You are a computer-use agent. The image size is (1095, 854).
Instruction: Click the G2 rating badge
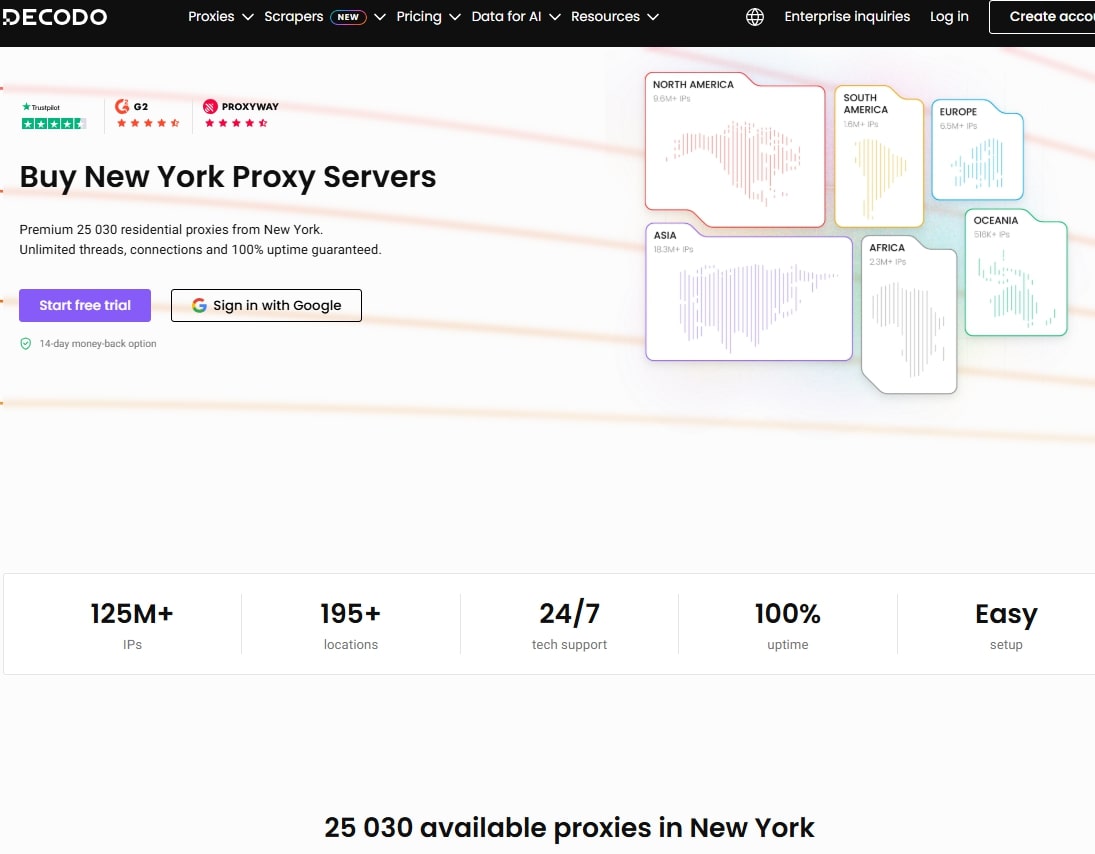147,115
